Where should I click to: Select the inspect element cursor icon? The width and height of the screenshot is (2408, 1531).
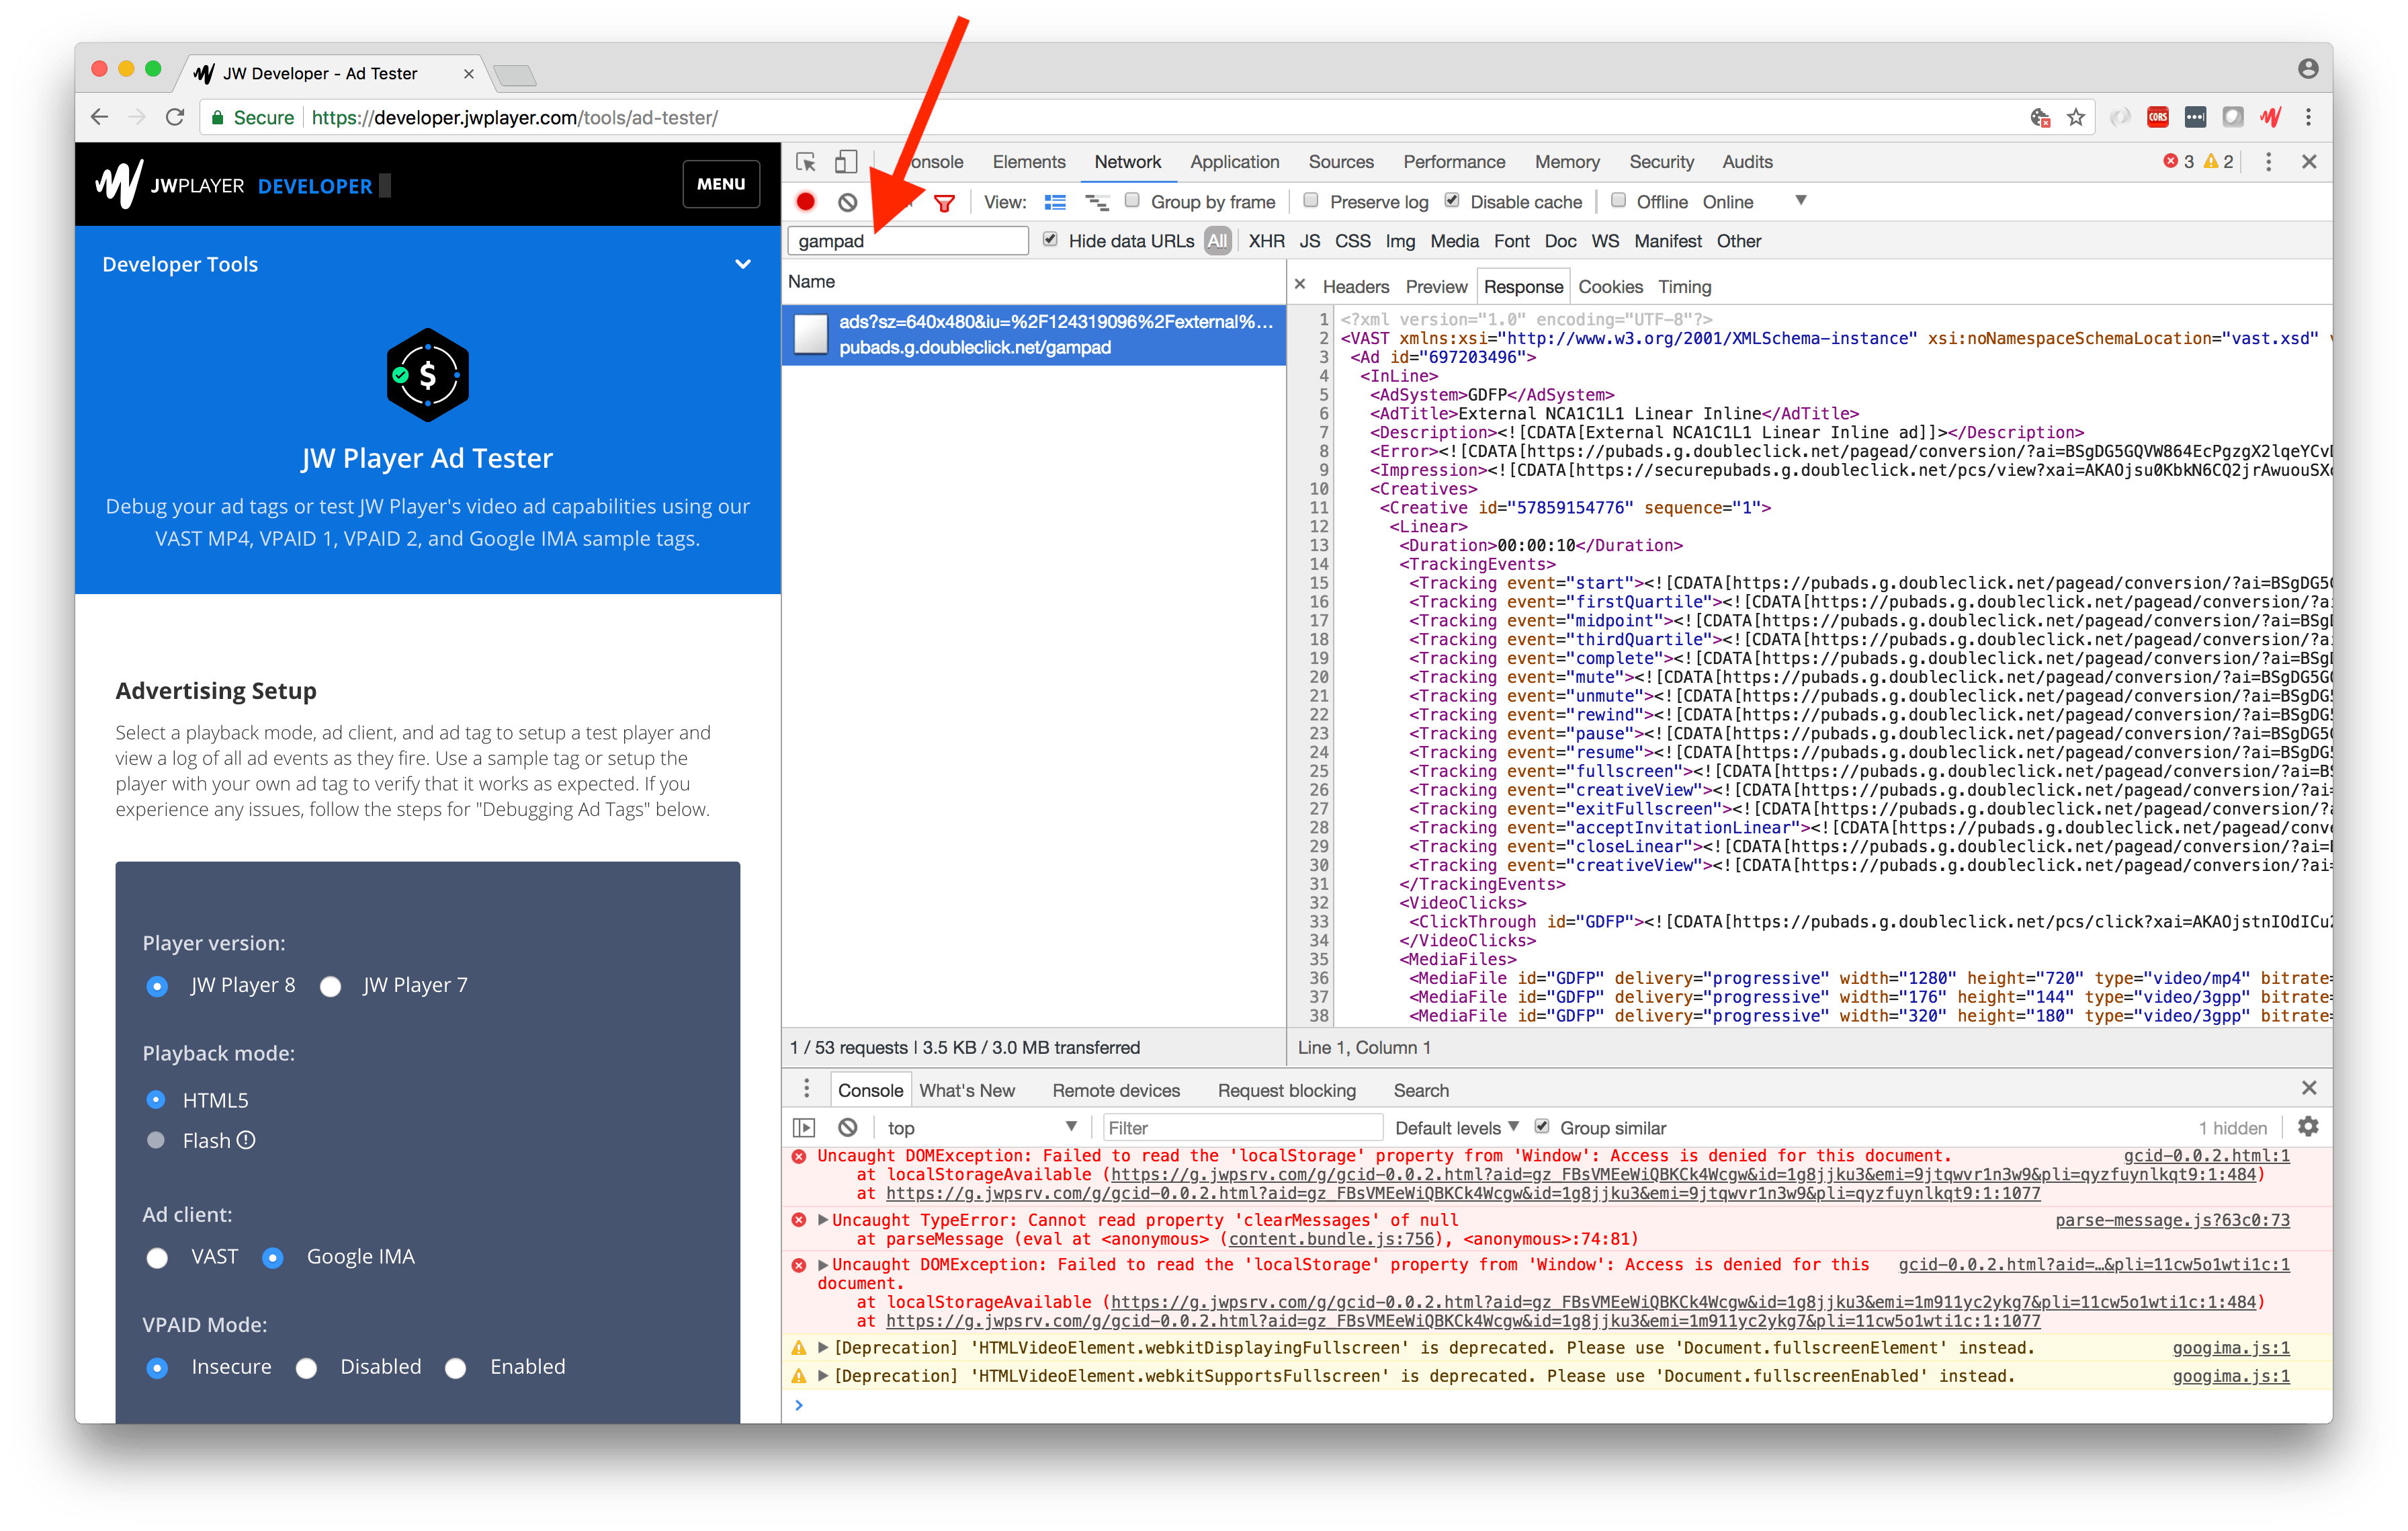tap(806, 162)
